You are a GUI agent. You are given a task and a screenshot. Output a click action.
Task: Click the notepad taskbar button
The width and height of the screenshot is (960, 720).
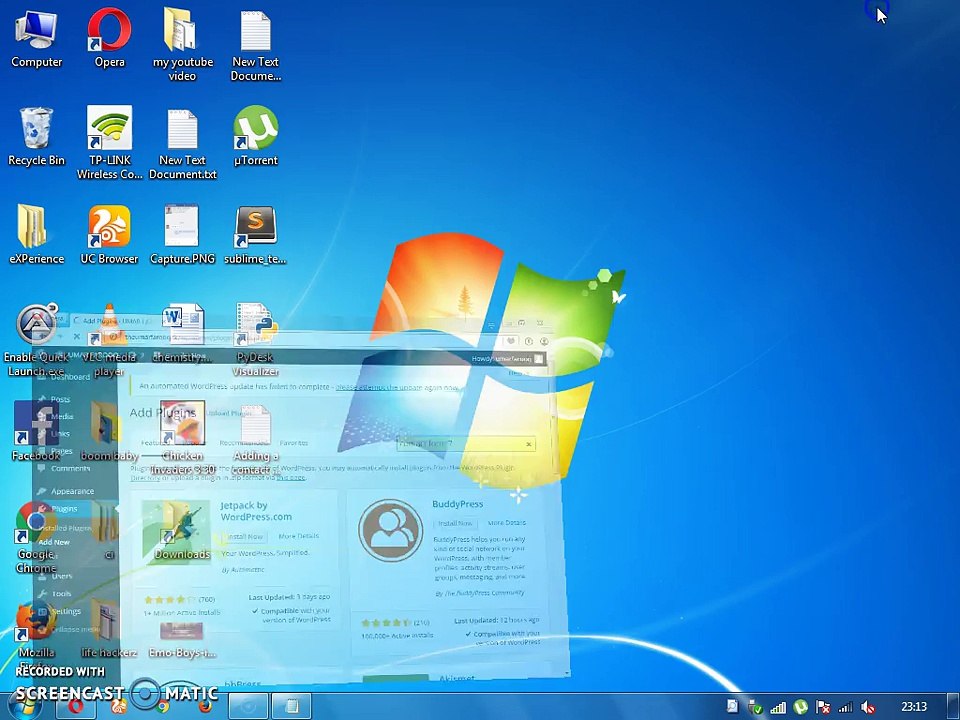coord(292,707)
